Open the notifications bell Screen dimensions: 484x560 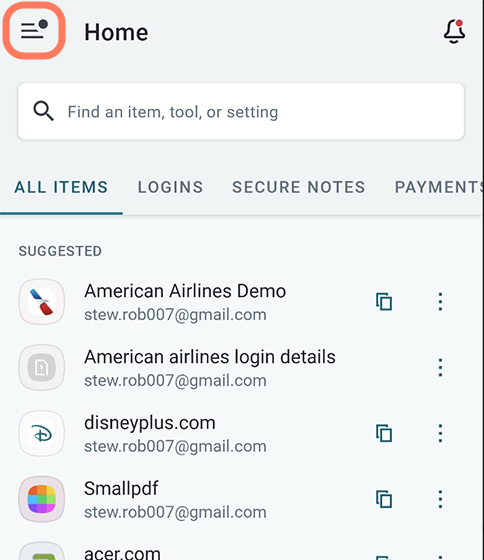point(454,31)
